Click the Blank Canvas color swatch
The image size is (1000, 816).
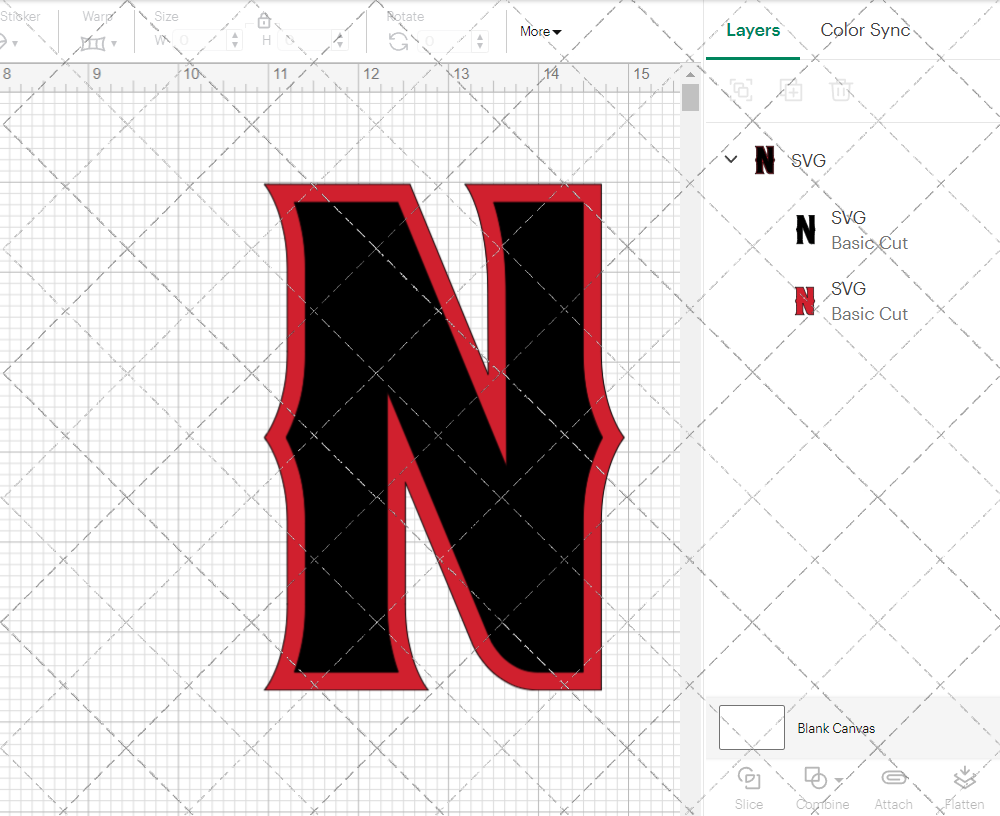[751, 727]
